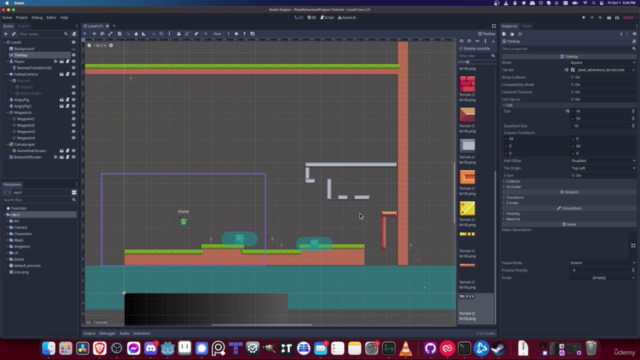640x360 pixels.
Task: Switch to Script workspace
Action: (x=327, y=18)
